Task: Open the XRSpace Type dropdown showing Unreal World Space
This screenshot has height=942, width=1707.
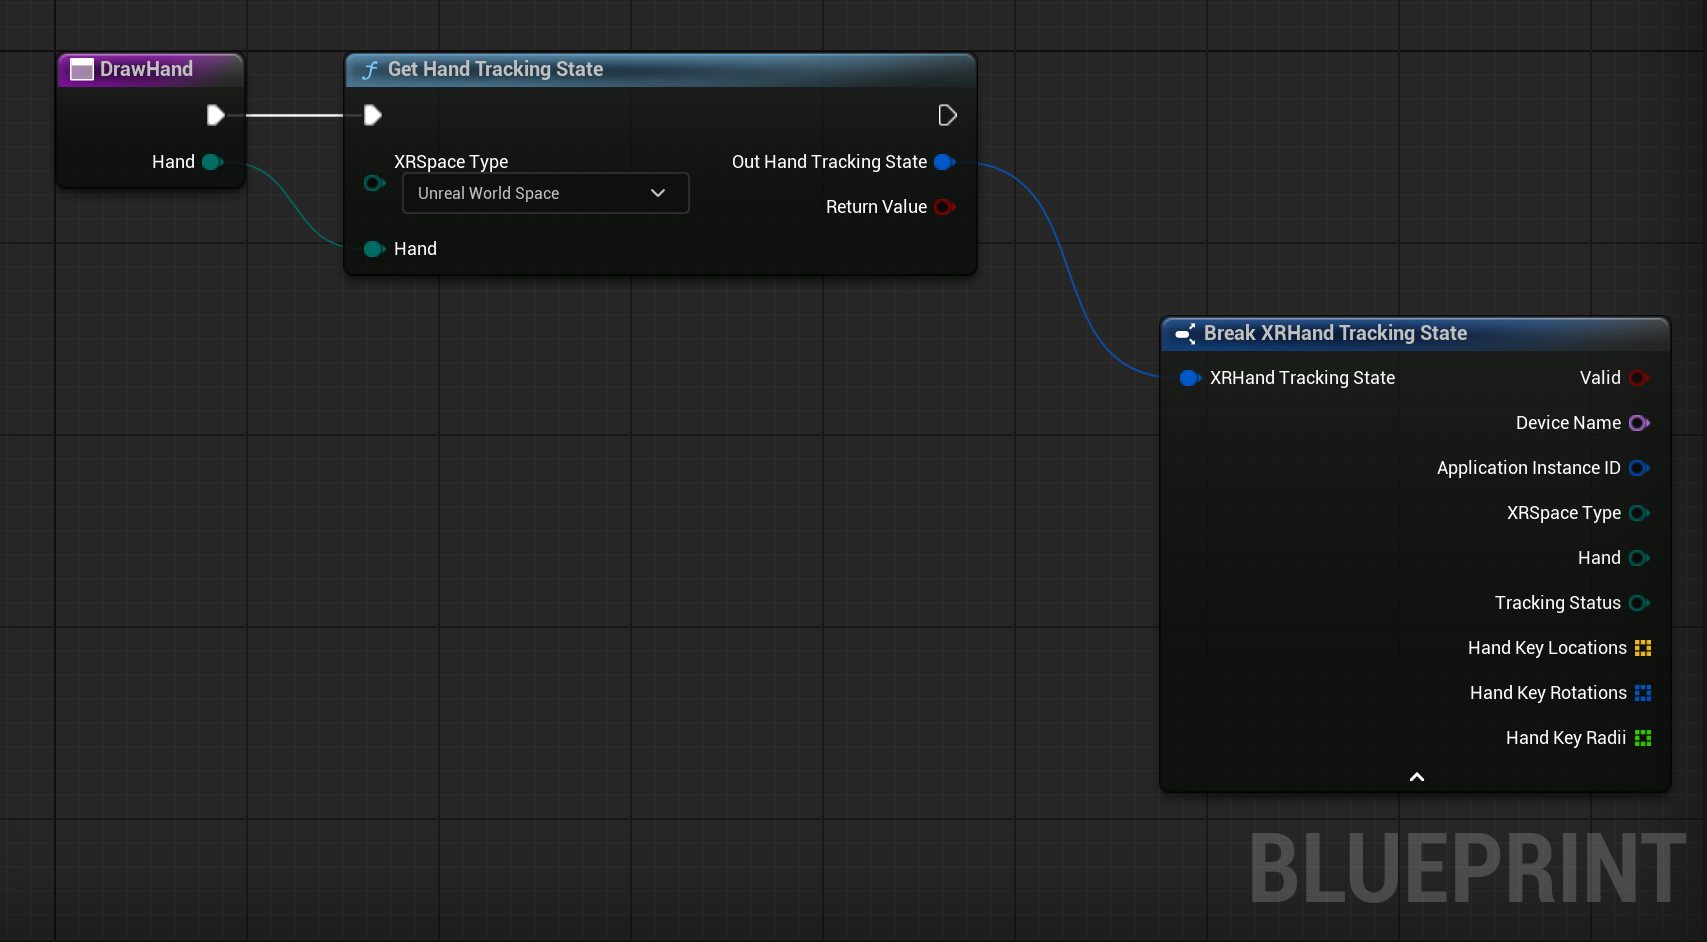Action: (x=545, y=193)
